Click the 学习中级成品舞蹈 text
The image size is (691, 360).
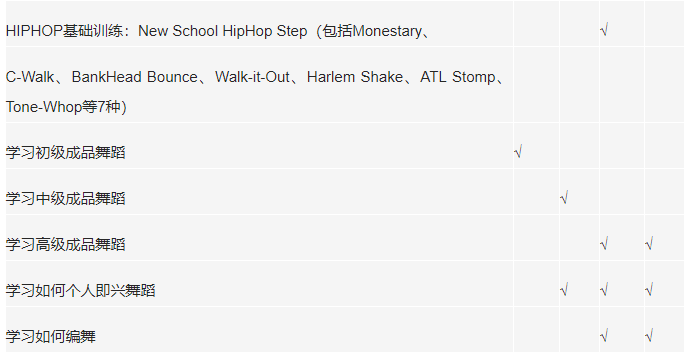click(66, 198)
